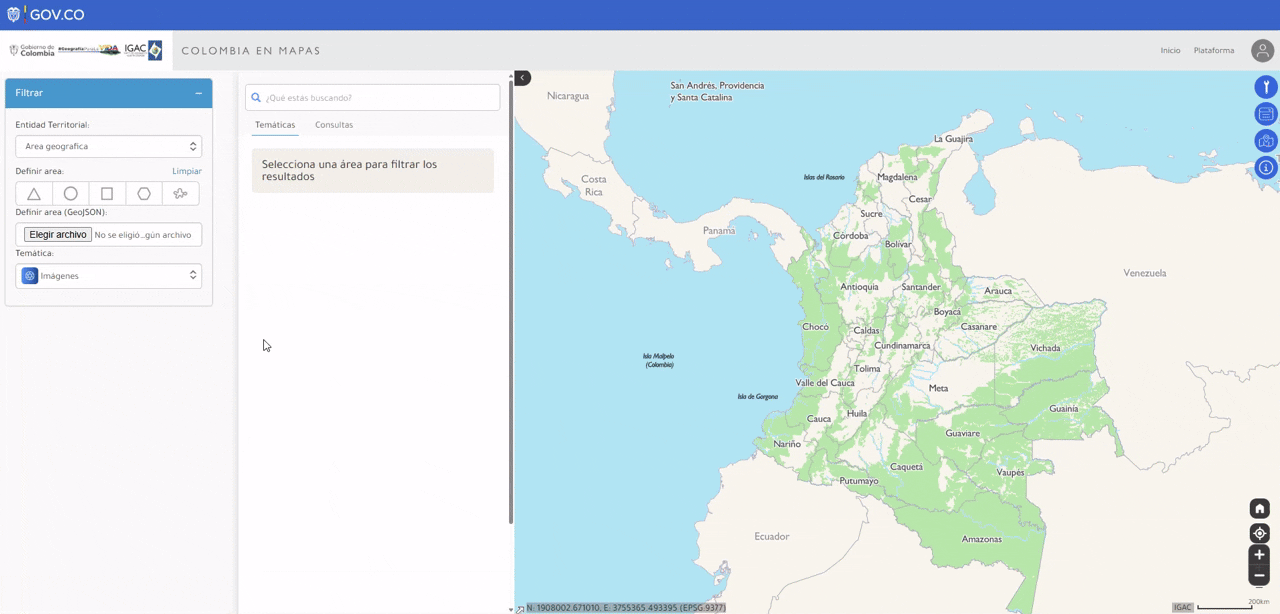Click the Caquetá label on map

point(906,467)
